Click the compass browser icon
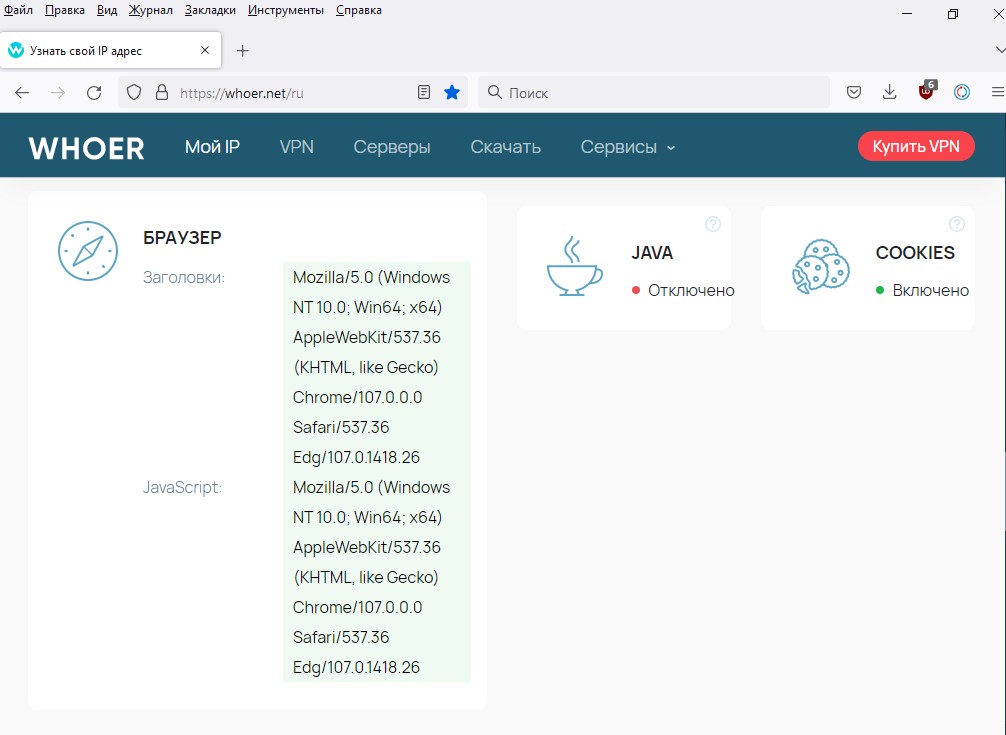The height and width of the screenshot is (735, 1006). tap(88, 251)
